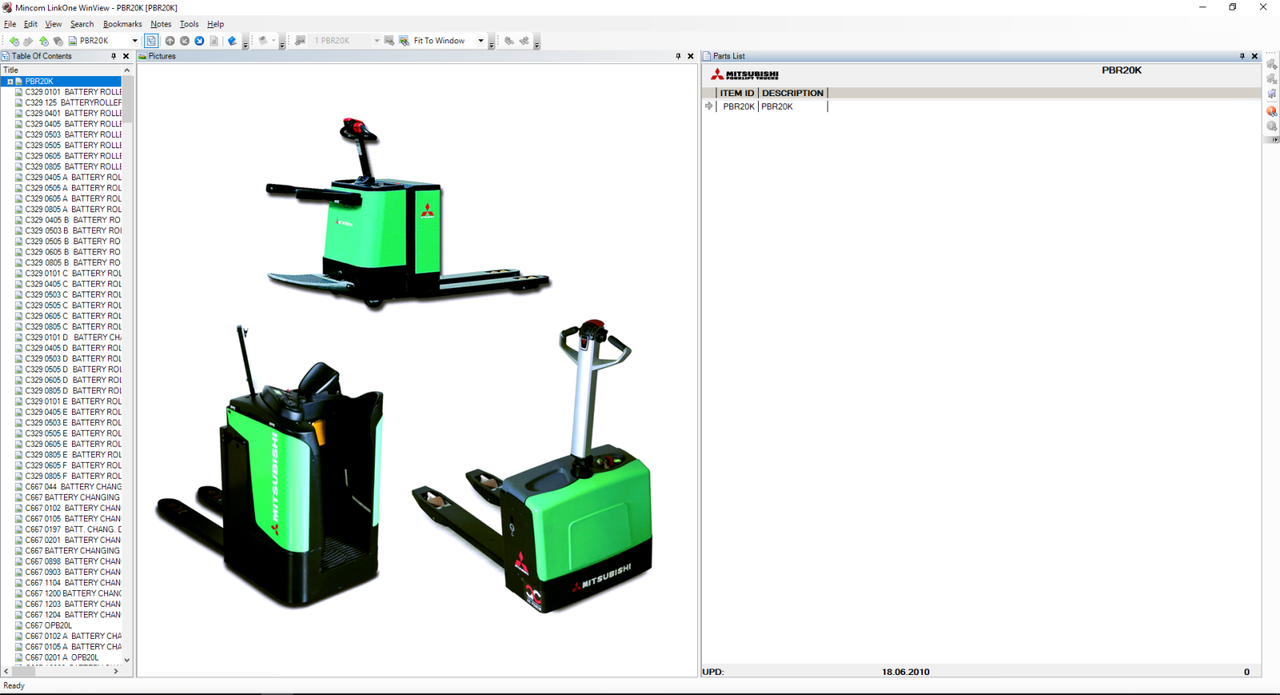Click the Mitsubishi Forklift Trucks logo

[744, 75]
